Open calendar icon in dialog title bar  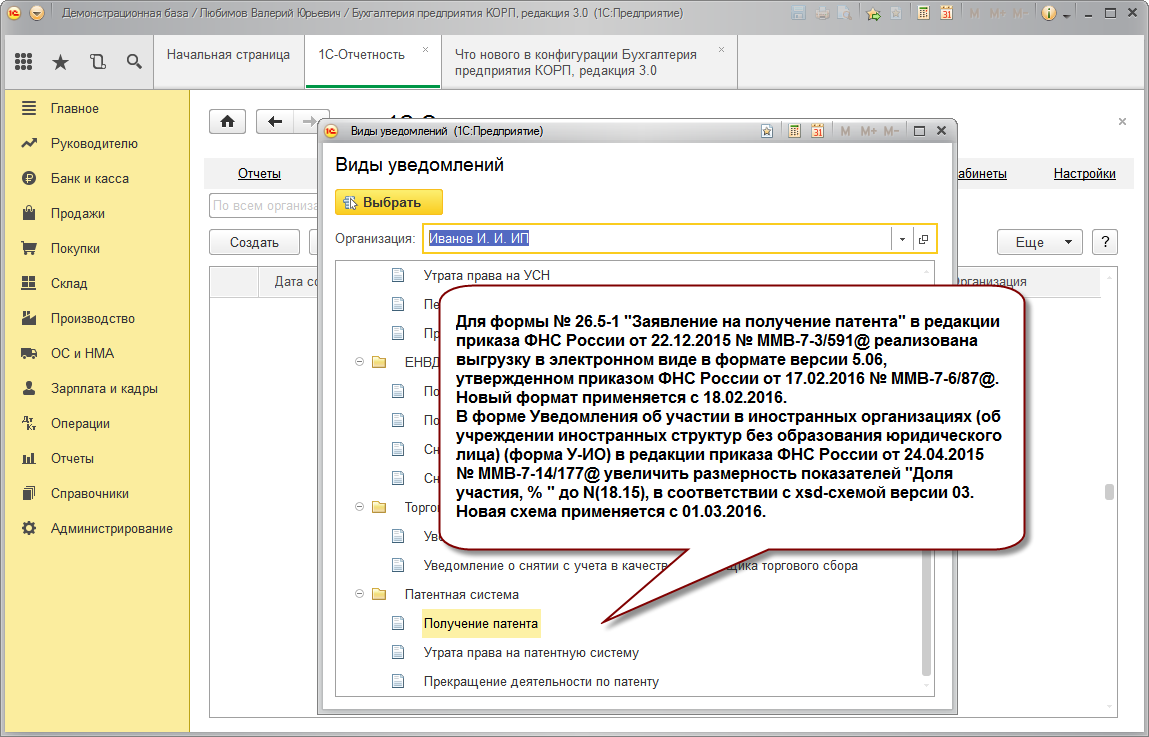tap(817, 131)
